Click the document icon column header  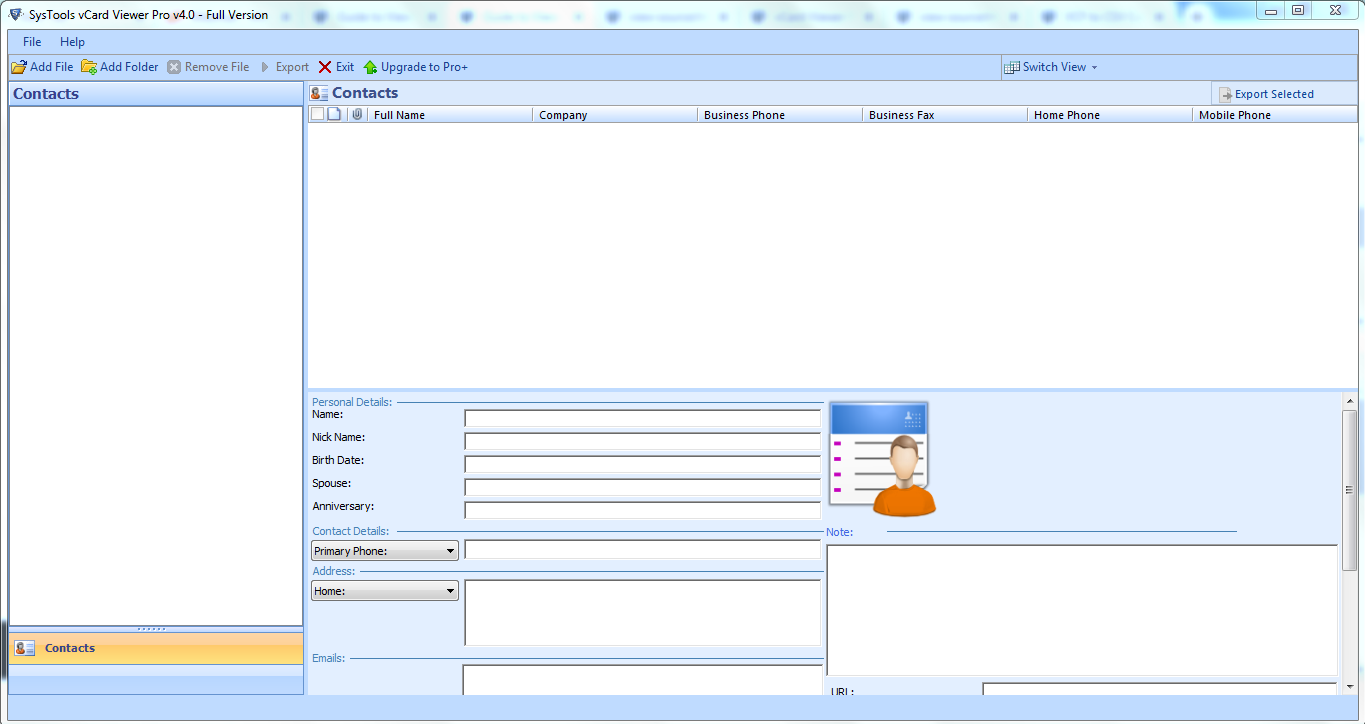click(x=334, y=115)
